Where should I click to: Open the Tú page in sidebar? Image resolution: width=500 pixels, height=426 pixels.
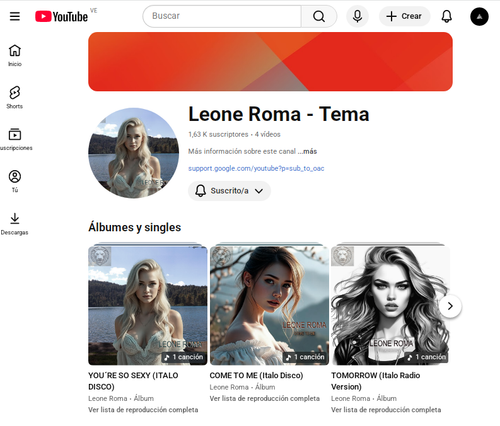click(15, 182)
